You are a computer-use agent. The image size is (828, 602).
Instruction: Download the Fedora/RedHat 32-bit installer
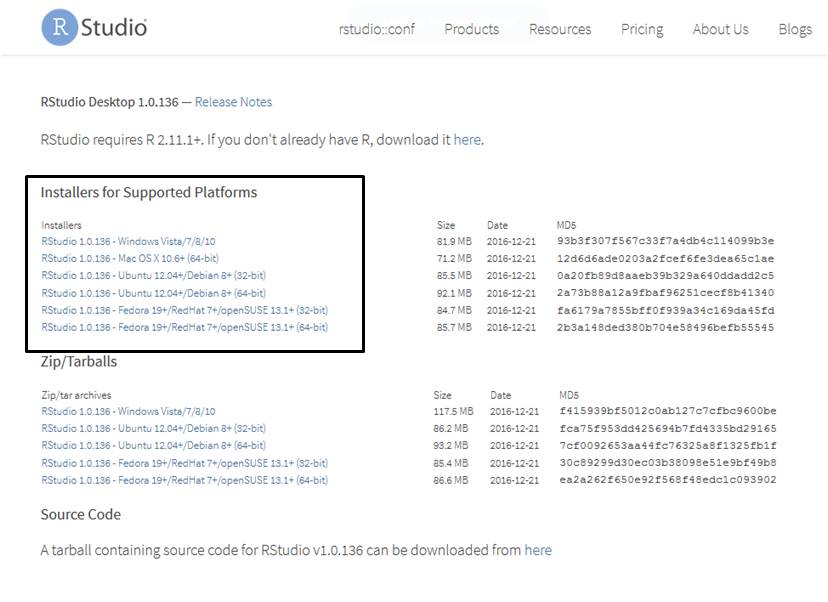184,310
